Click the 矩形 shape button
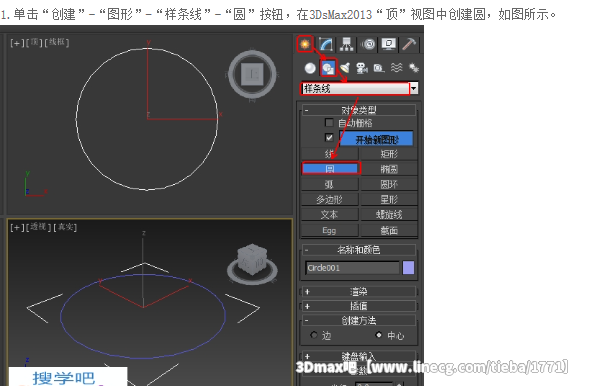 [389, 154]
